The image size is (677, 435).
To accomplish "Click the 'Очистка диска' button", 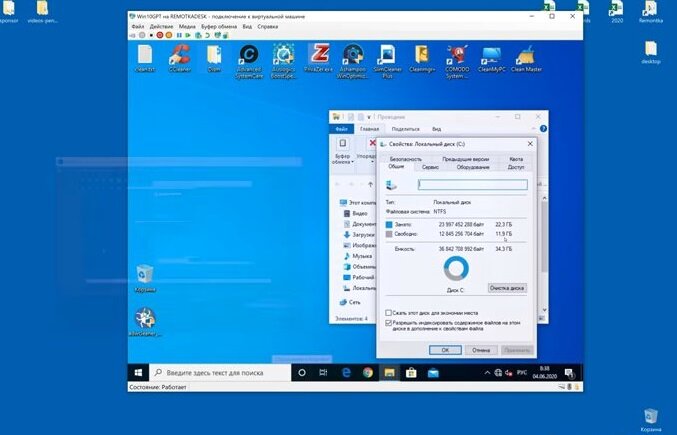I will tap(507, 288).
